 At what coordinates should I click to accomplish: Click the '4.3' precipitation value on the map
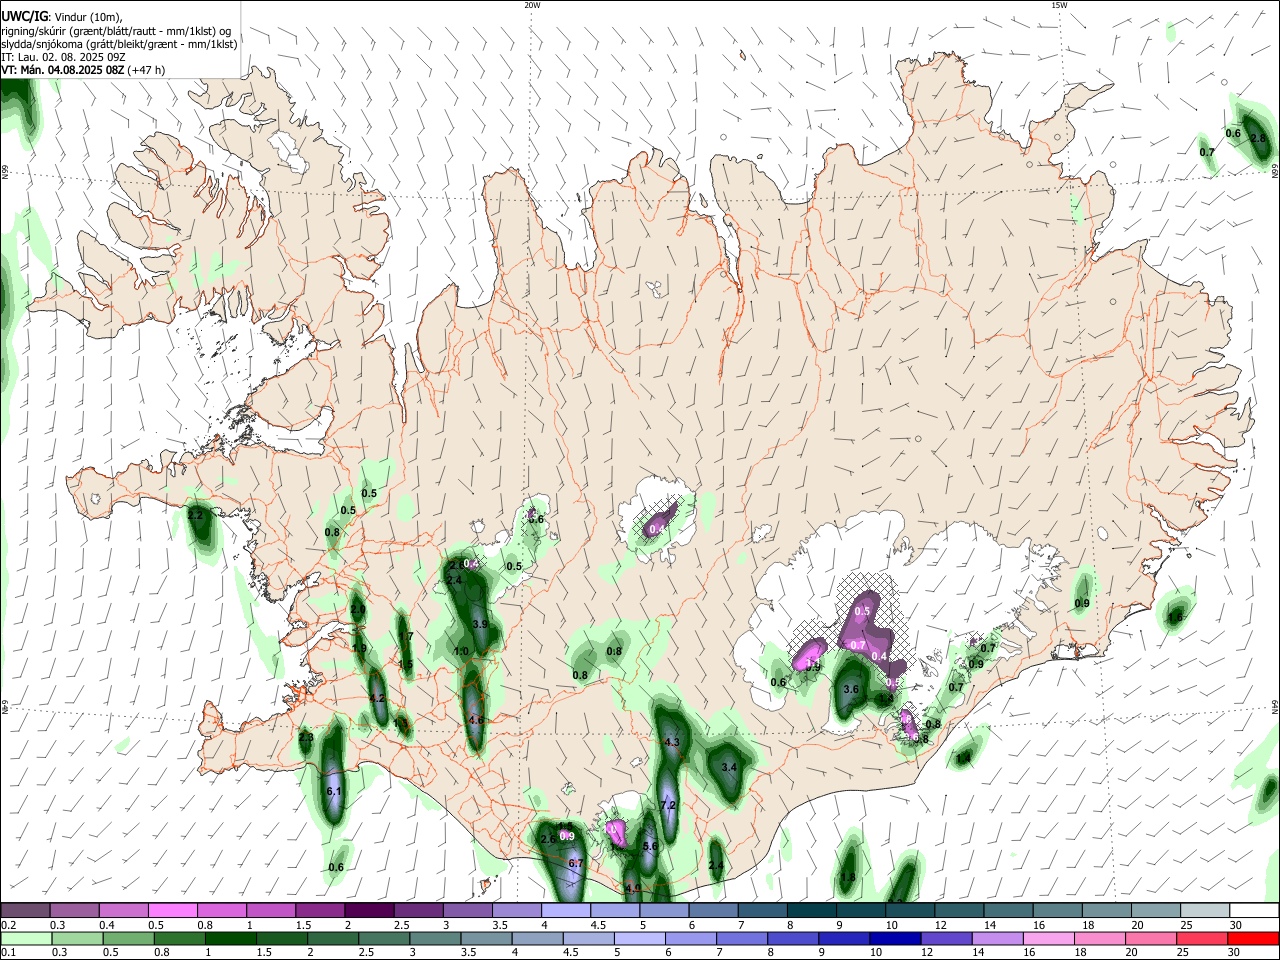pyautogui.click(x=672, y=742)
